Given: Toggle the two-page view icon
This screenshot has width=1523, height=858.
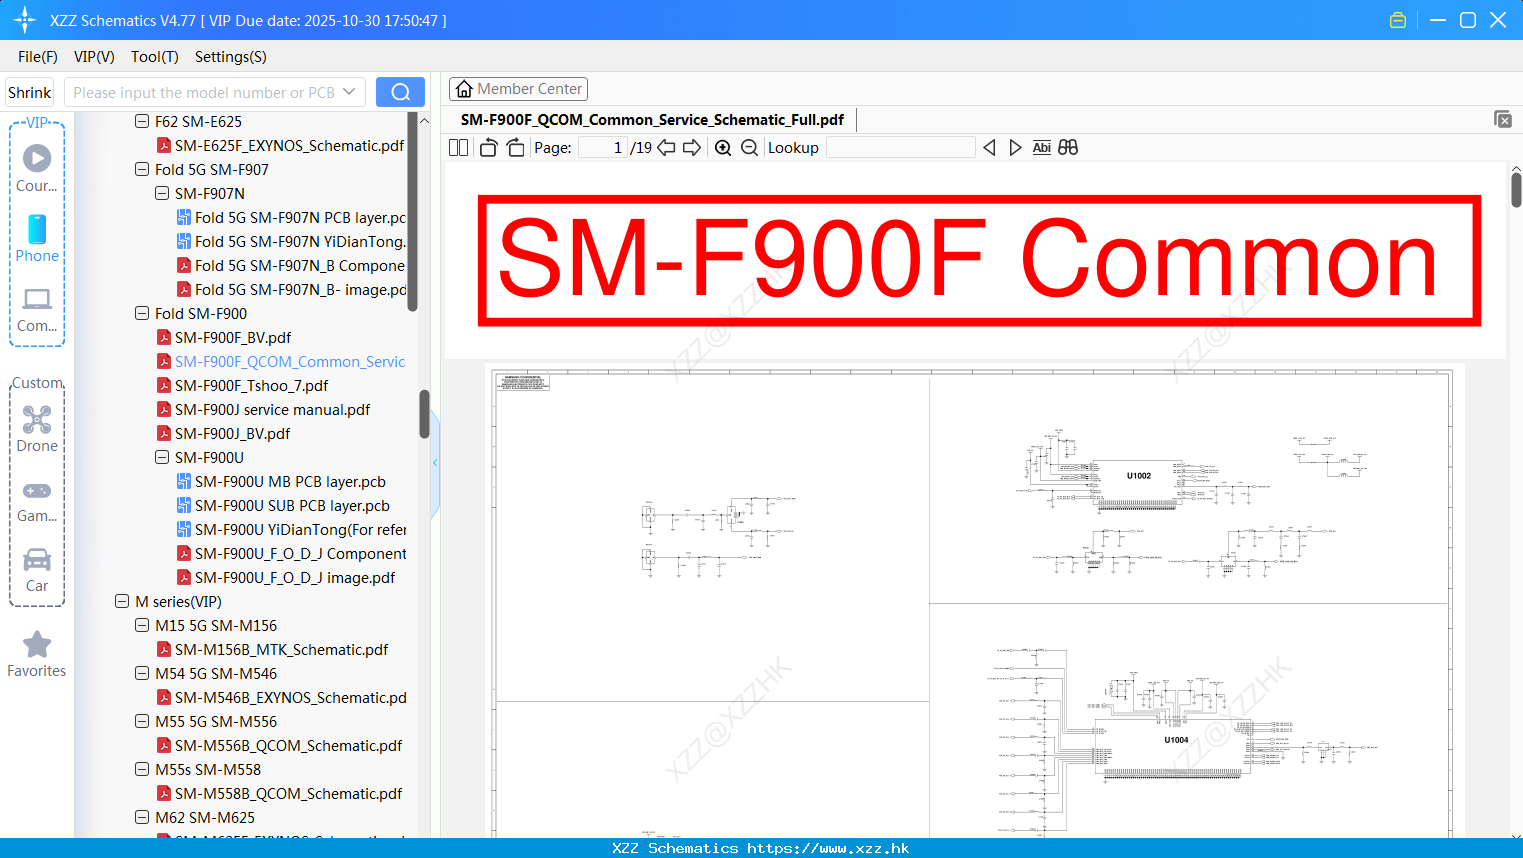Looking at the screenshot, I should pyautogui.click(x=458, y=148).
